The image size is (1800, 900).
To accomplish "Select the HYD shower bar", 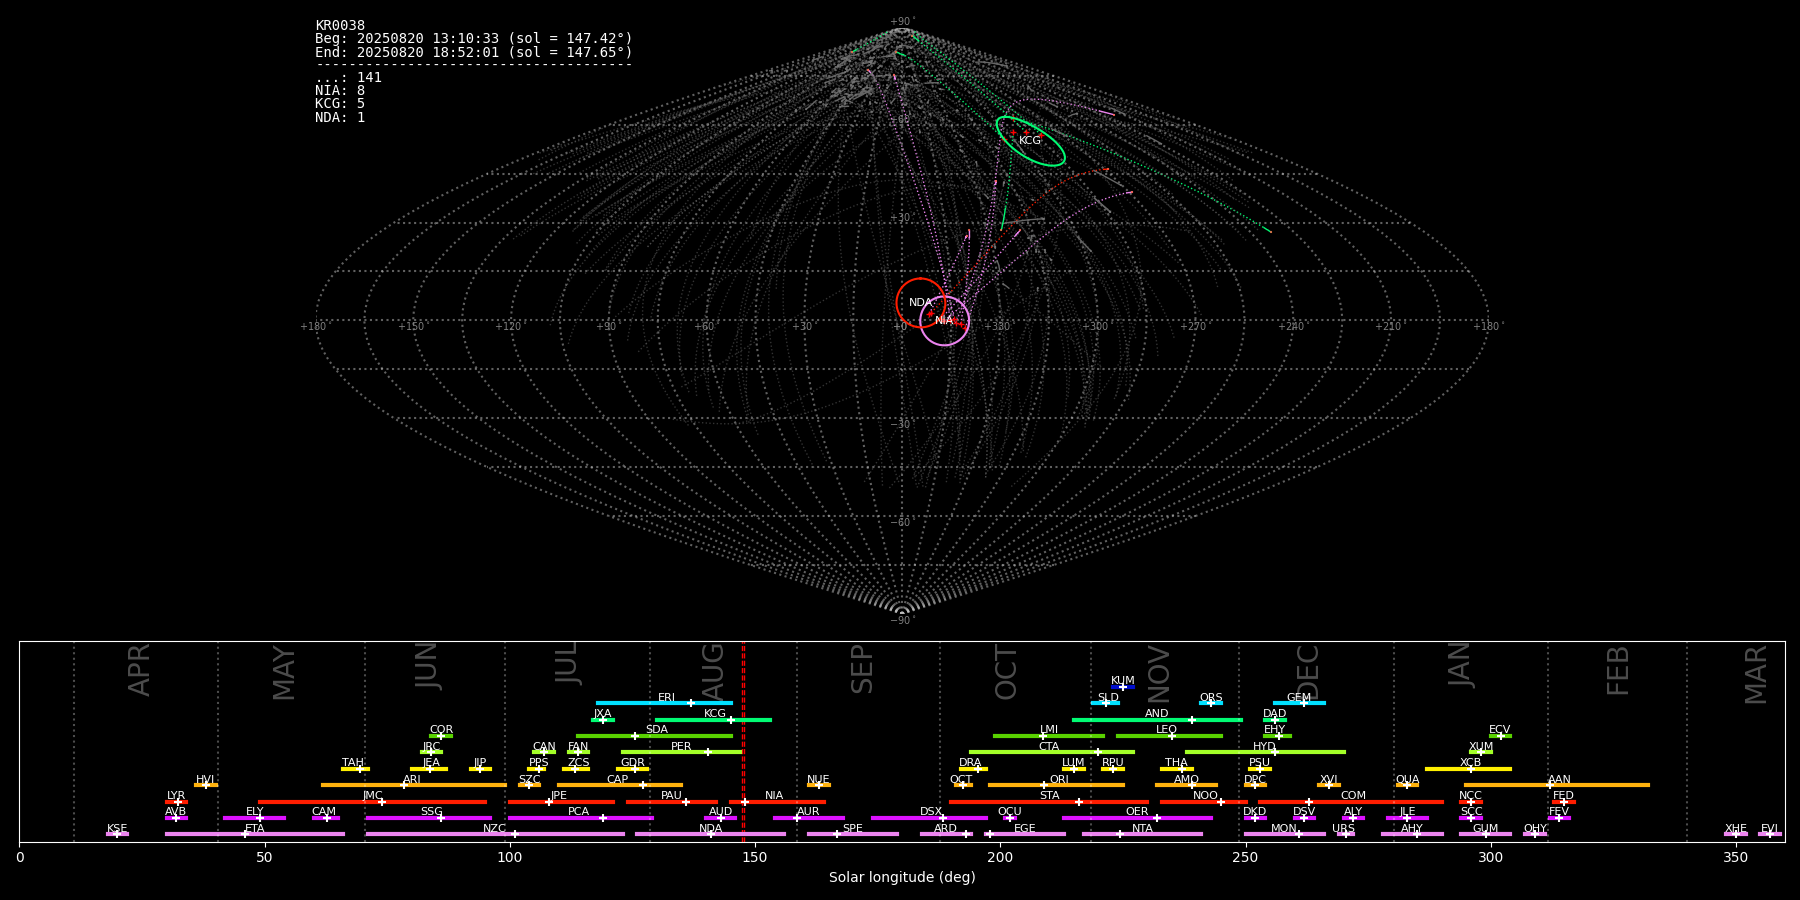I will click(x=1265, y=751).
